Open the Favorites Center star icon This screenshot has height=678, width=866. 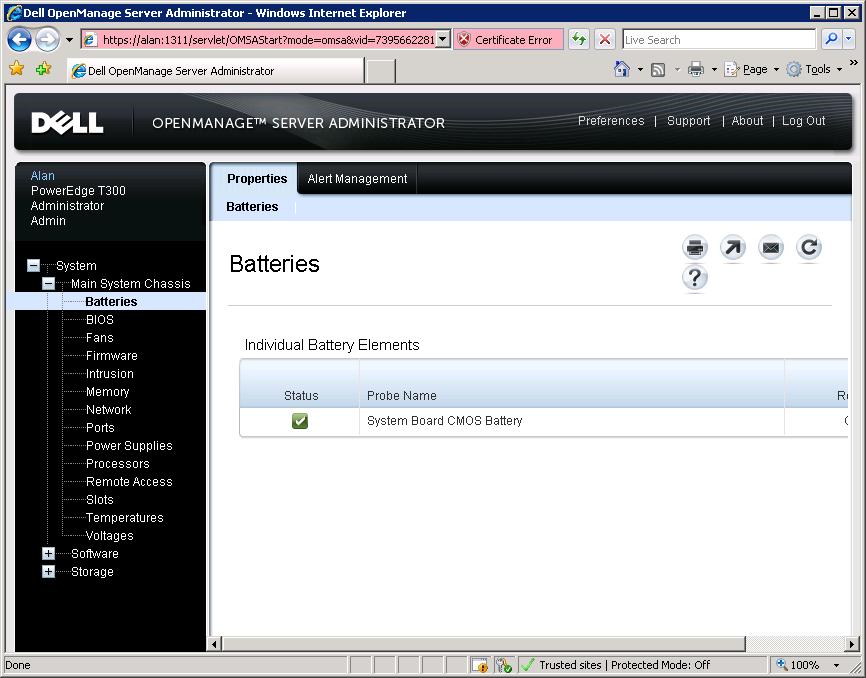[17, 68]
